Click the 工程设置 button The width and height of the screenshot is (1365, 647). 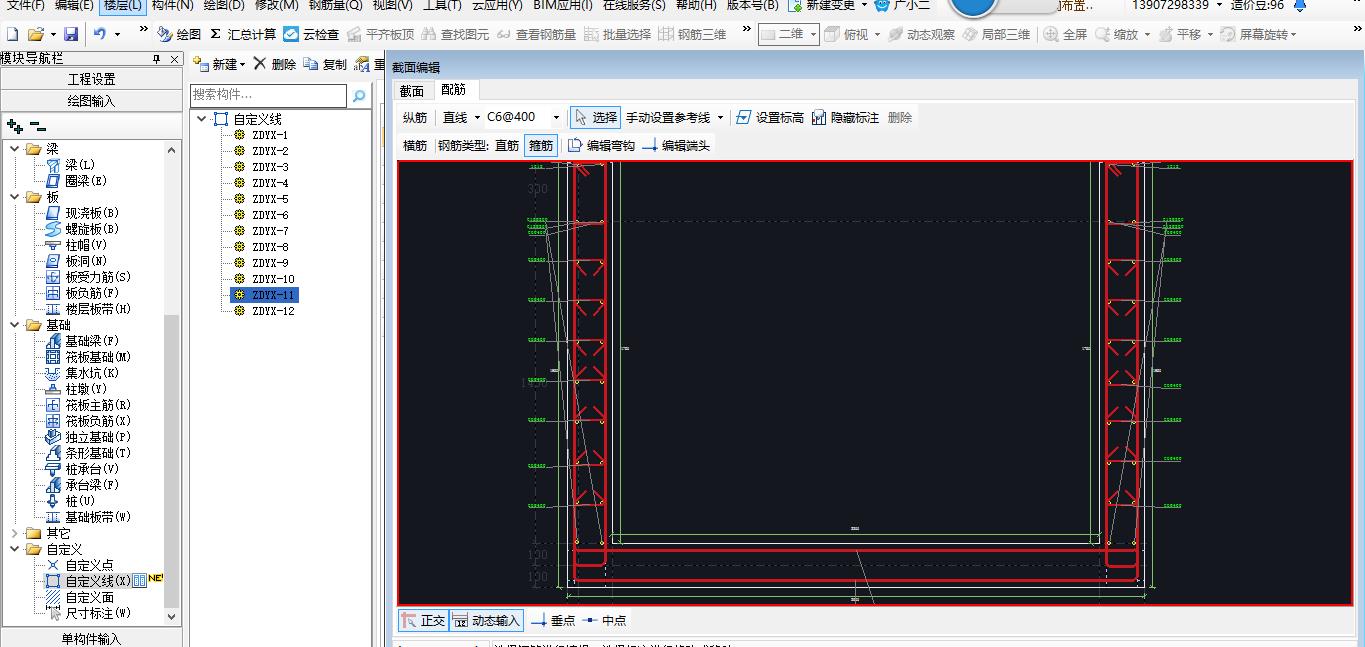click(x=91, y=79)
